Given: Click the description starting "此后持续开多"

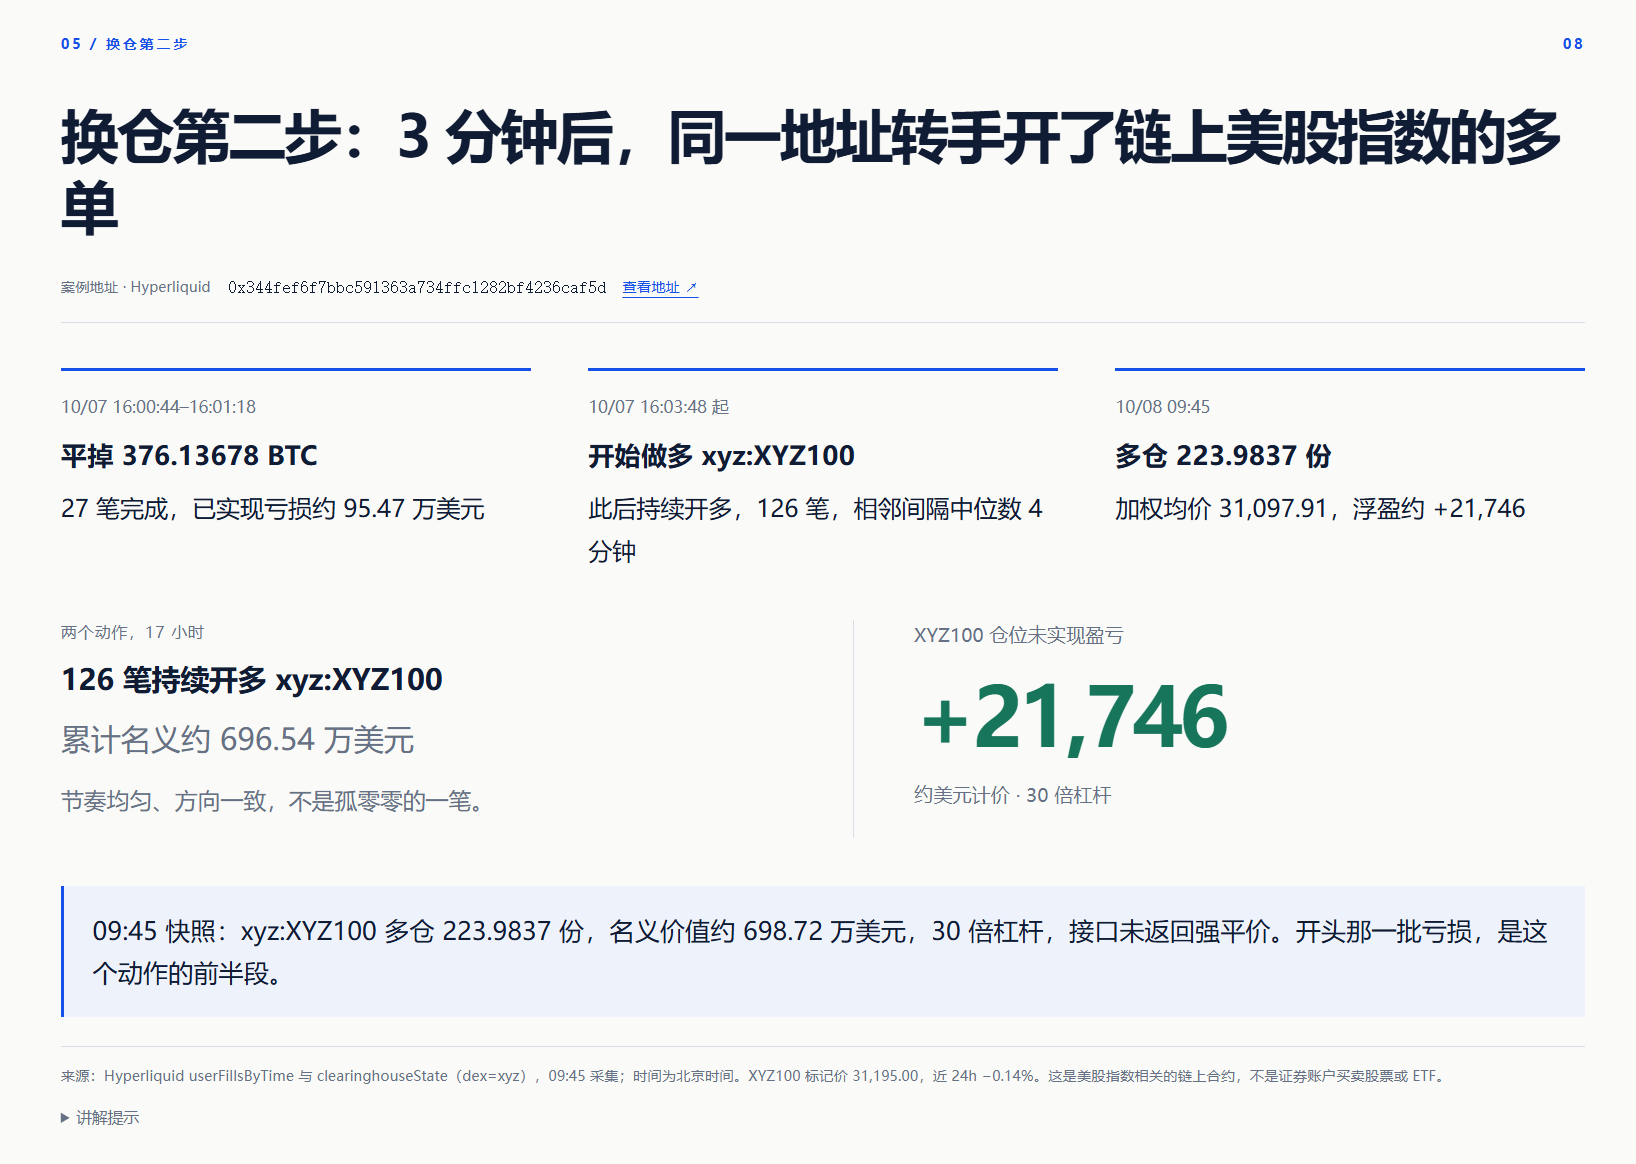Looking at the screenshot, I should (x=815, y=530).
